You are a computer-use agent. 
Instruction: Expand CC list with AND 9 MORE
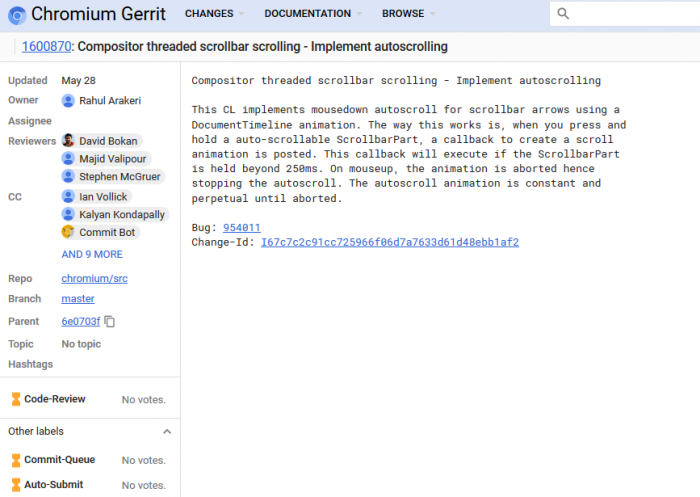pyautogui.click(x=92, y=255)
